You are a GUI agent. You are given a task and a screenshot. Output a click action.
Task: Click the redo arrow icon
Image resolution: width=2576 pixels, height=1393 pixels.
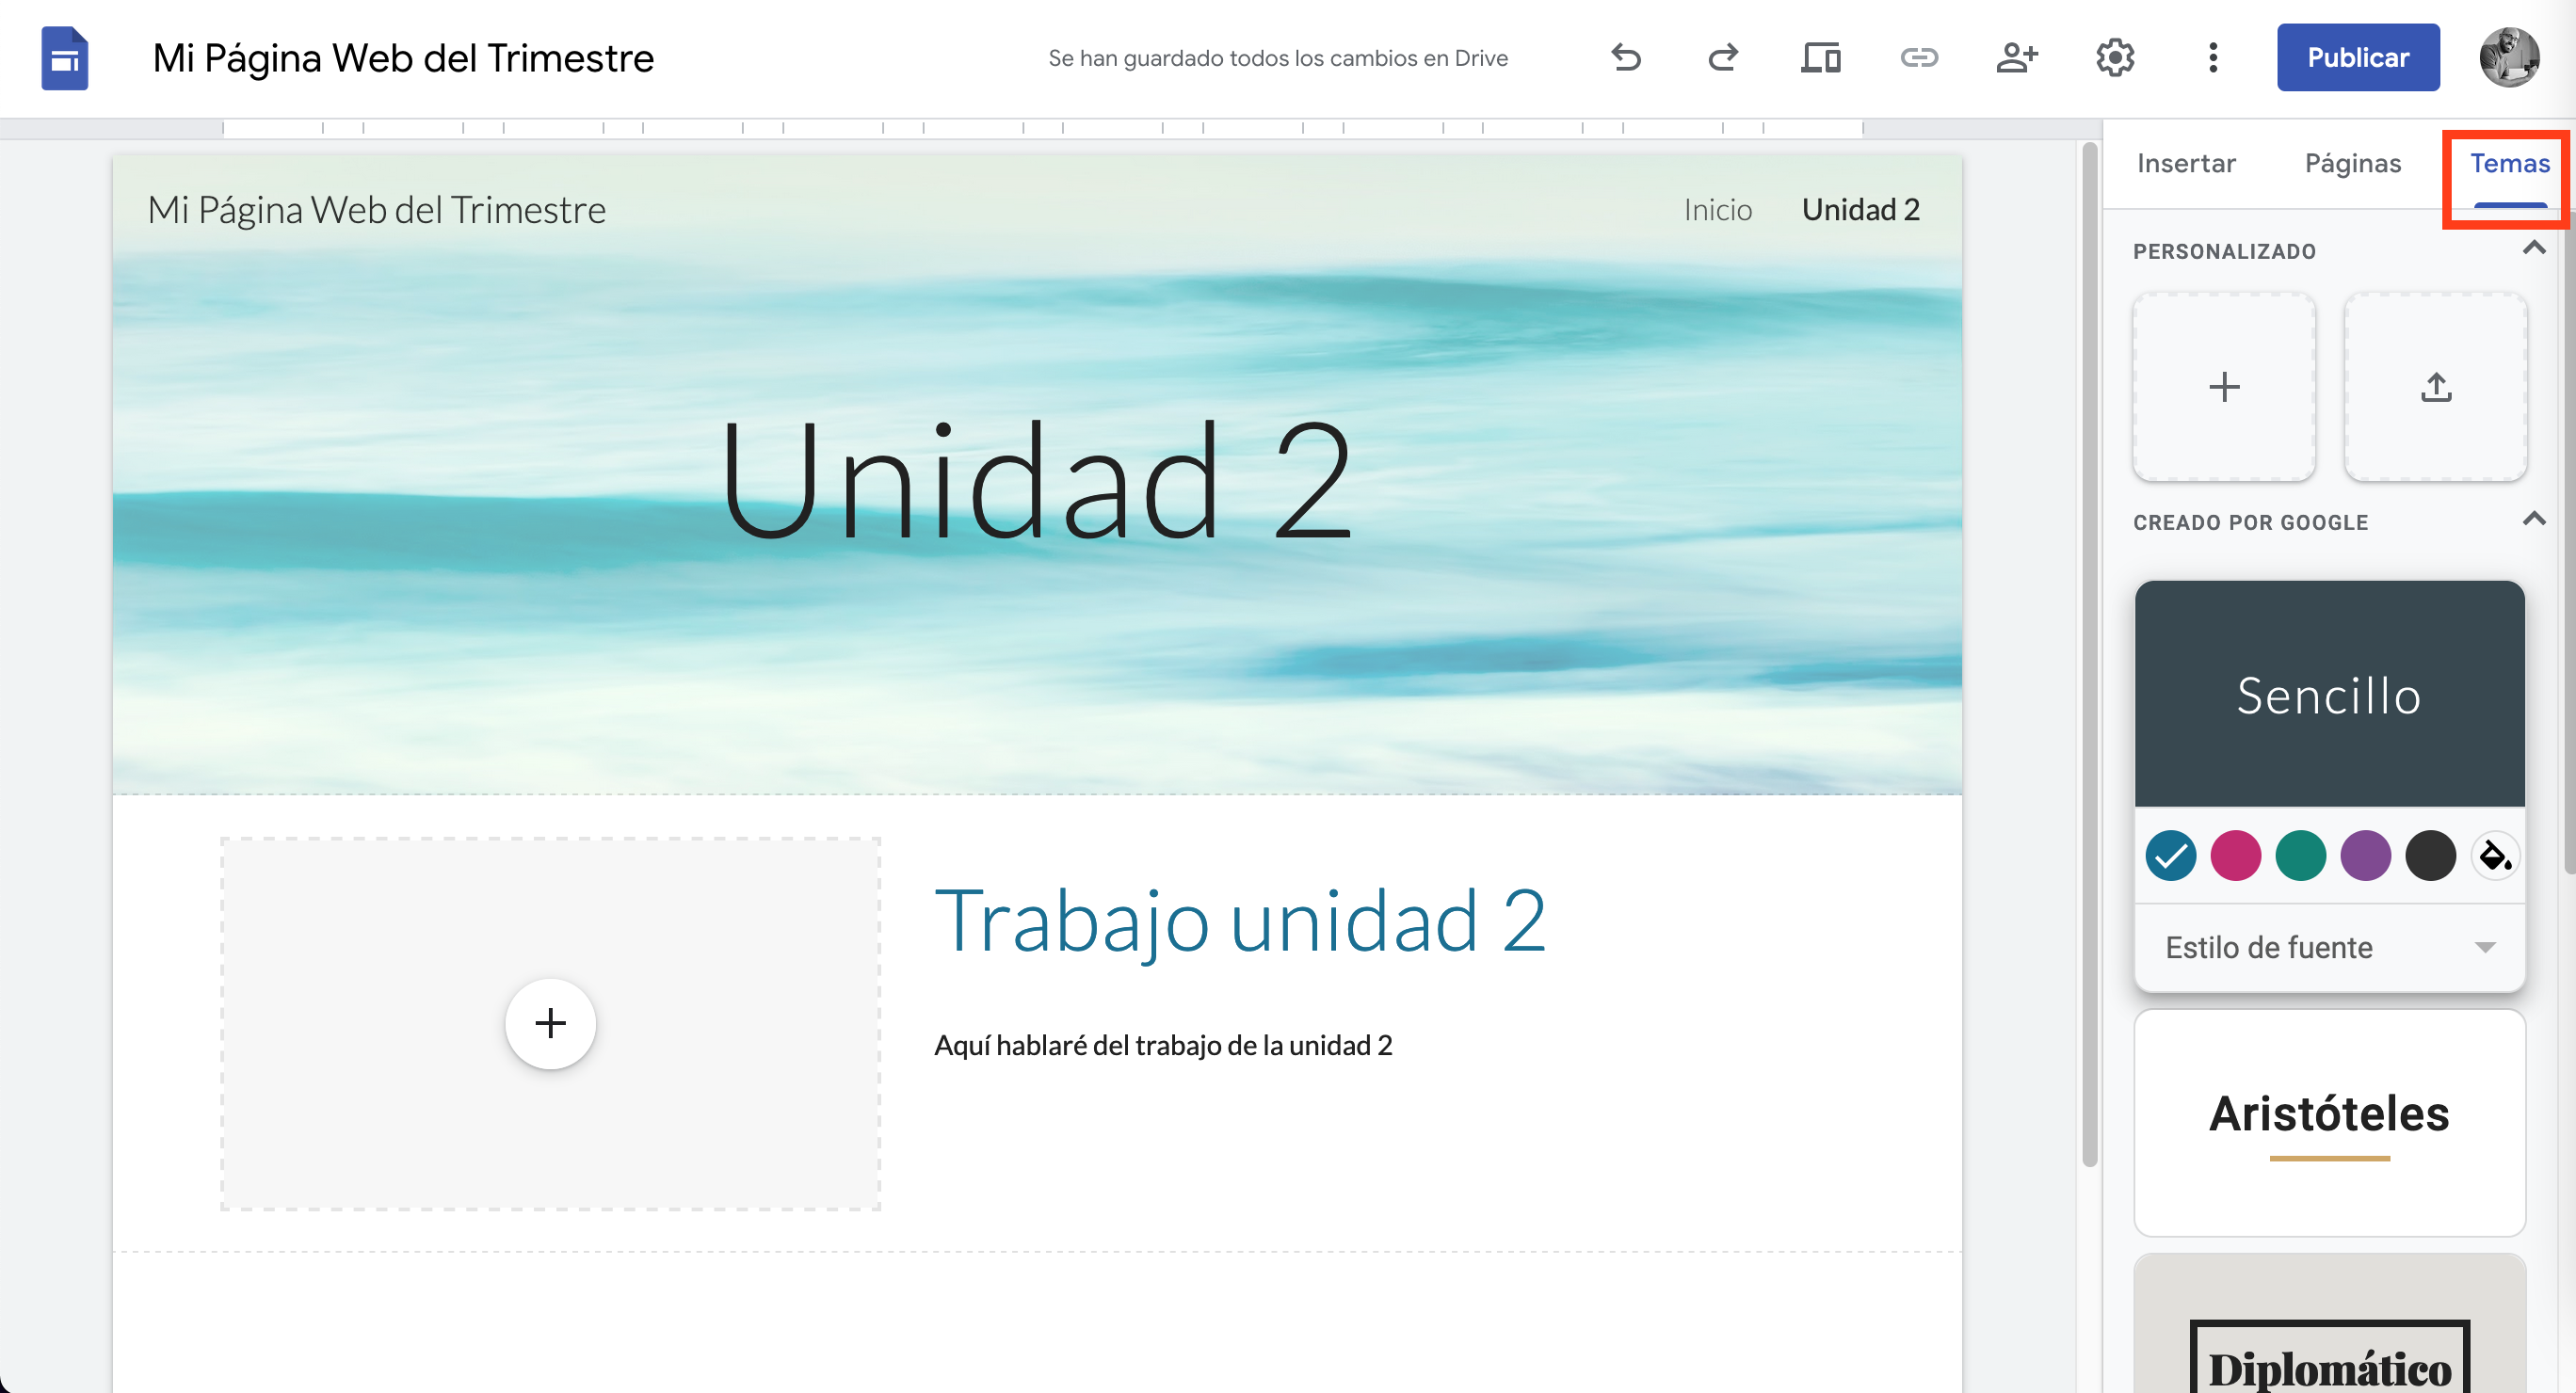point(1723,58)
